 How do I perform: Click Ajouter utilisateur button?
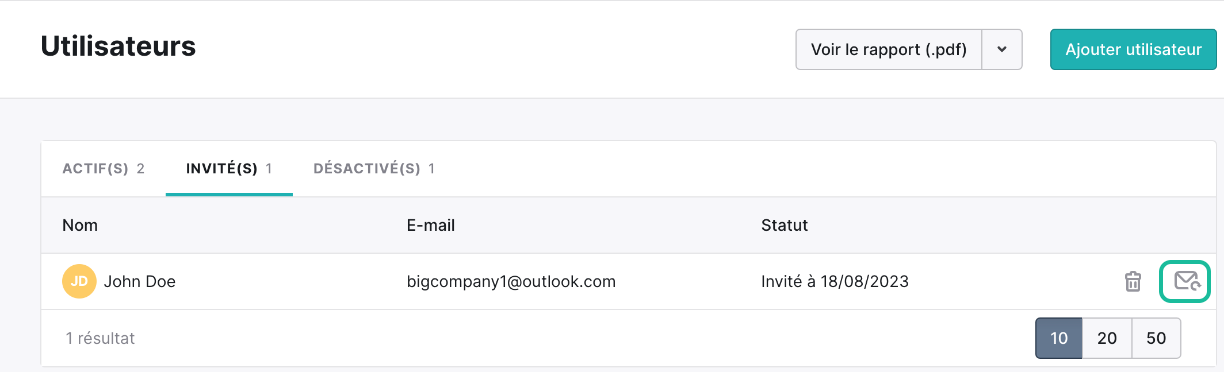pos(1133,49)
